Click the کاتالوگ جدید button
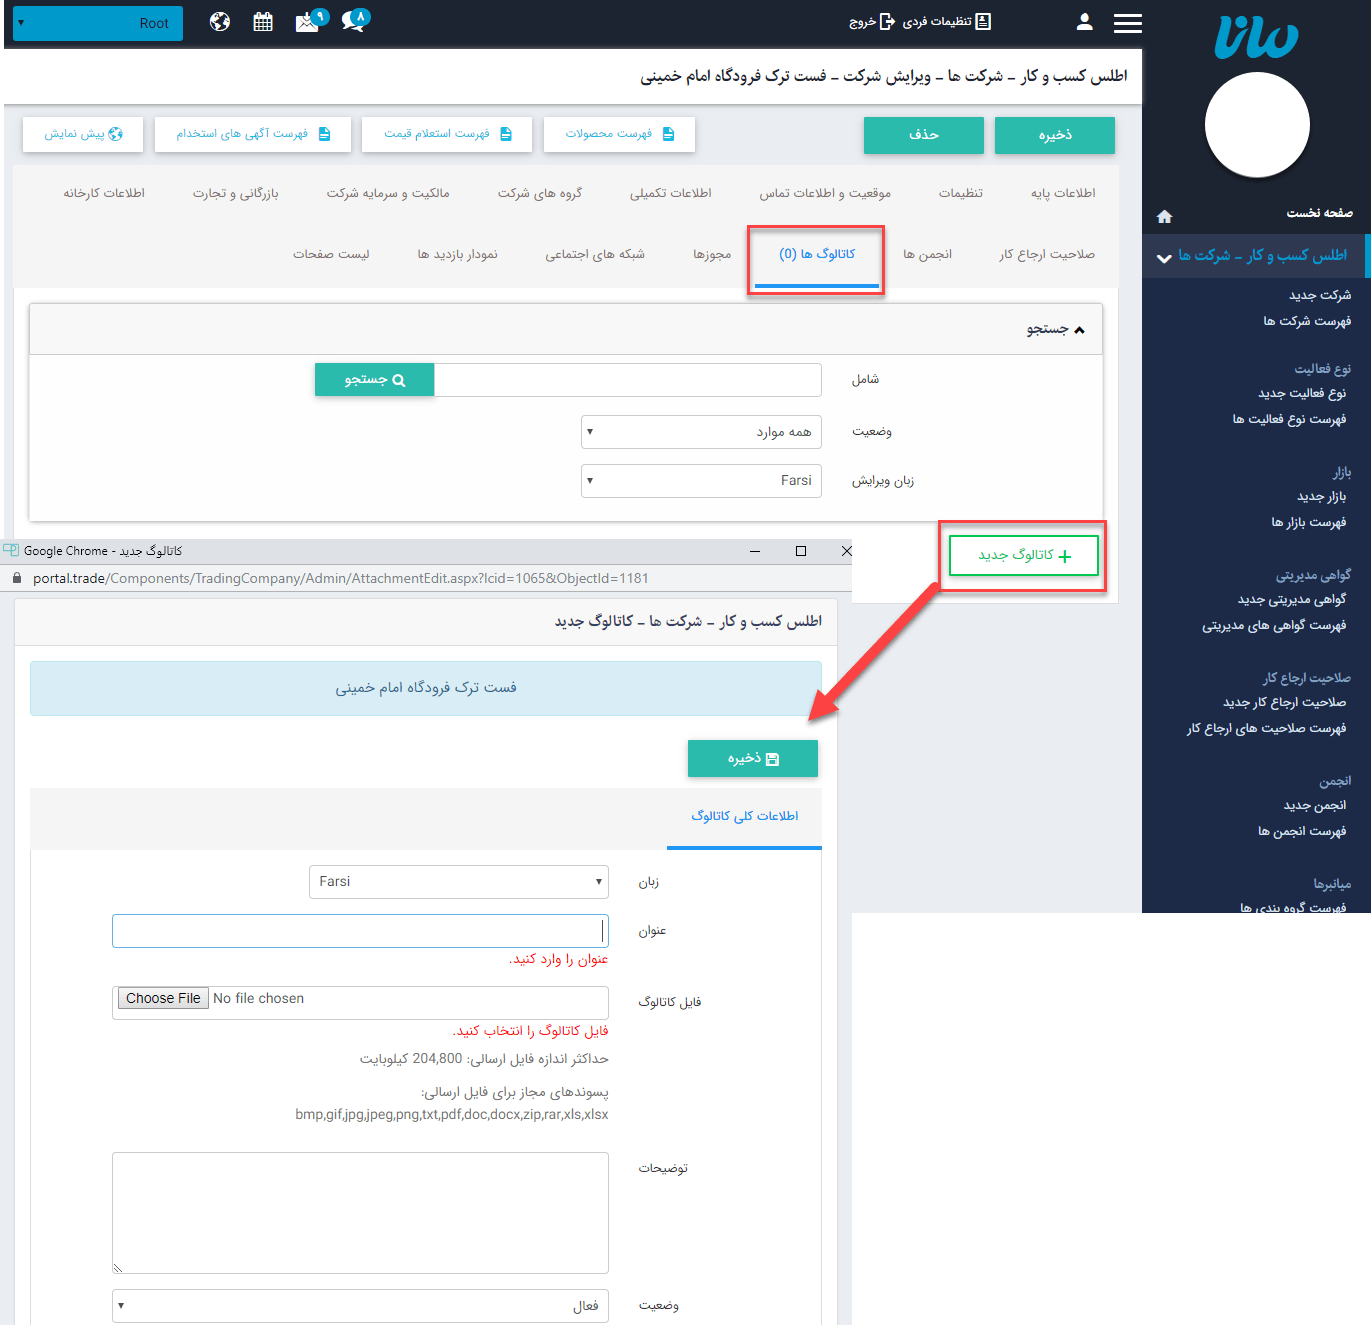Image resolution: width=1371 pixels, height=1325 pixels. coord(1023,555)
